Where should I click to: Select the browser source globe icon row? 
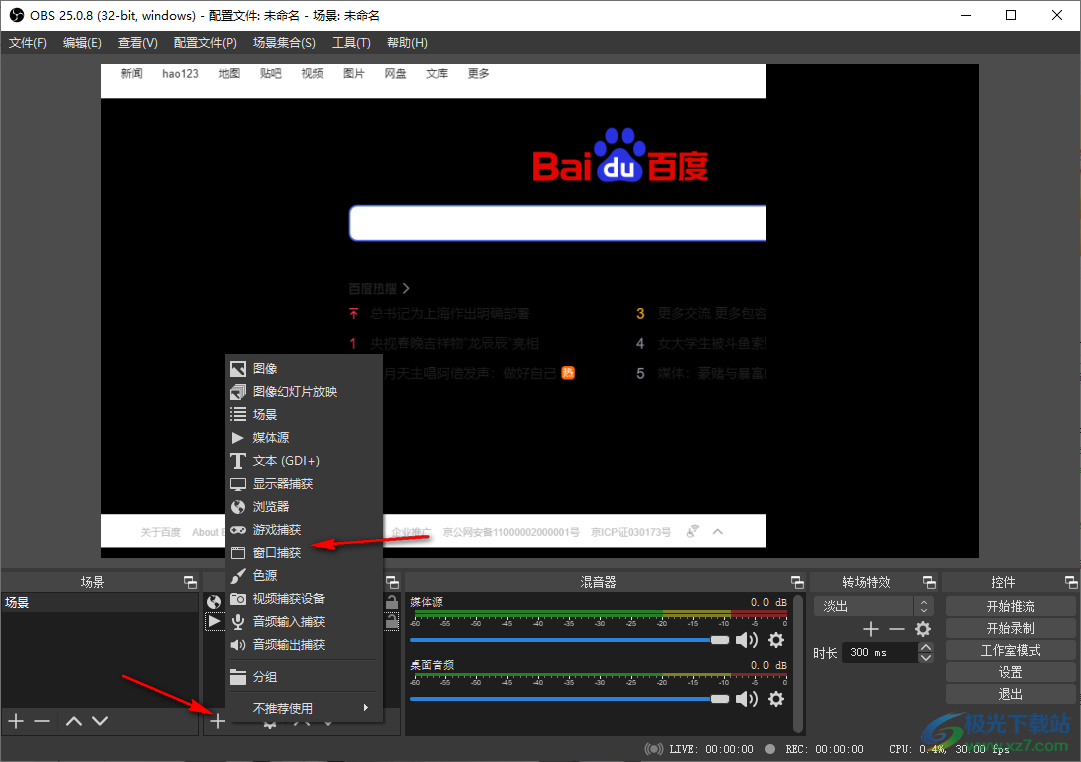[x=214, y=602]
